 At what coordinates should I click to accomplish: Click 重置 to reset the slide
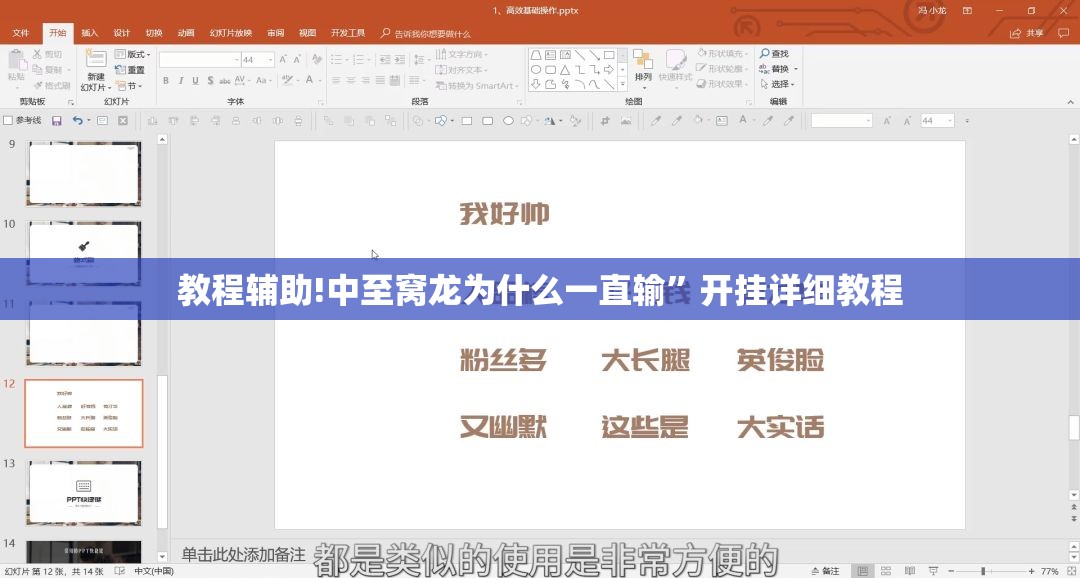click(129, 70)
